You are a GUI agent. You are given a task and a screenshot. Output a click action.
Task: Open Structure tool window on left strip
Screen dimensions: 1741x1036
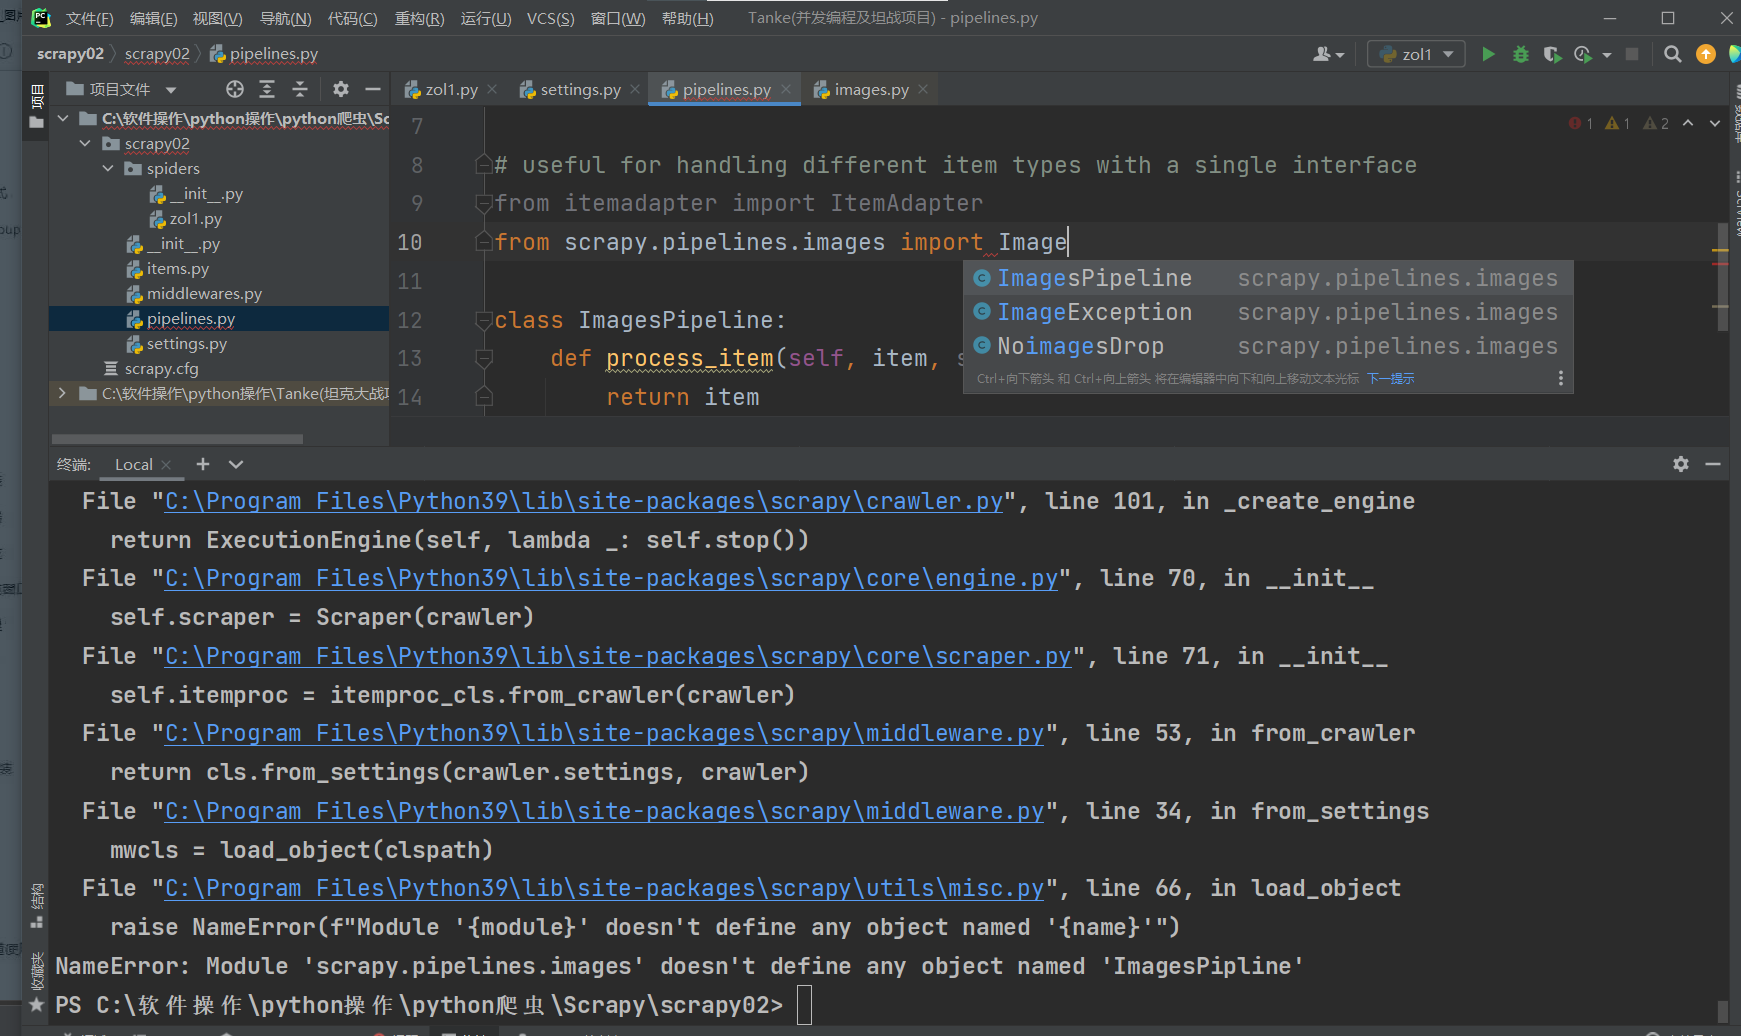click(x=37, y=905)
